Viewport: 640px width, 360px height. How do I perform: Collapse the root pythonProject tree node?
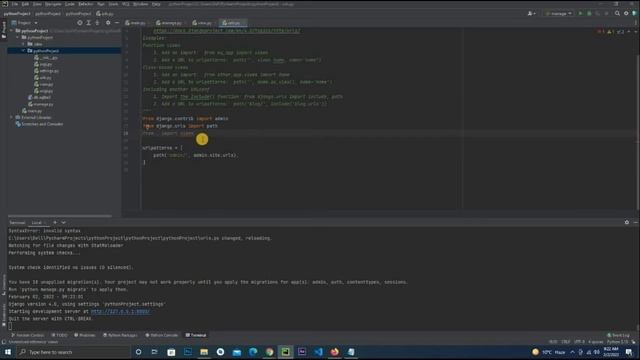(x=11, y=31)
